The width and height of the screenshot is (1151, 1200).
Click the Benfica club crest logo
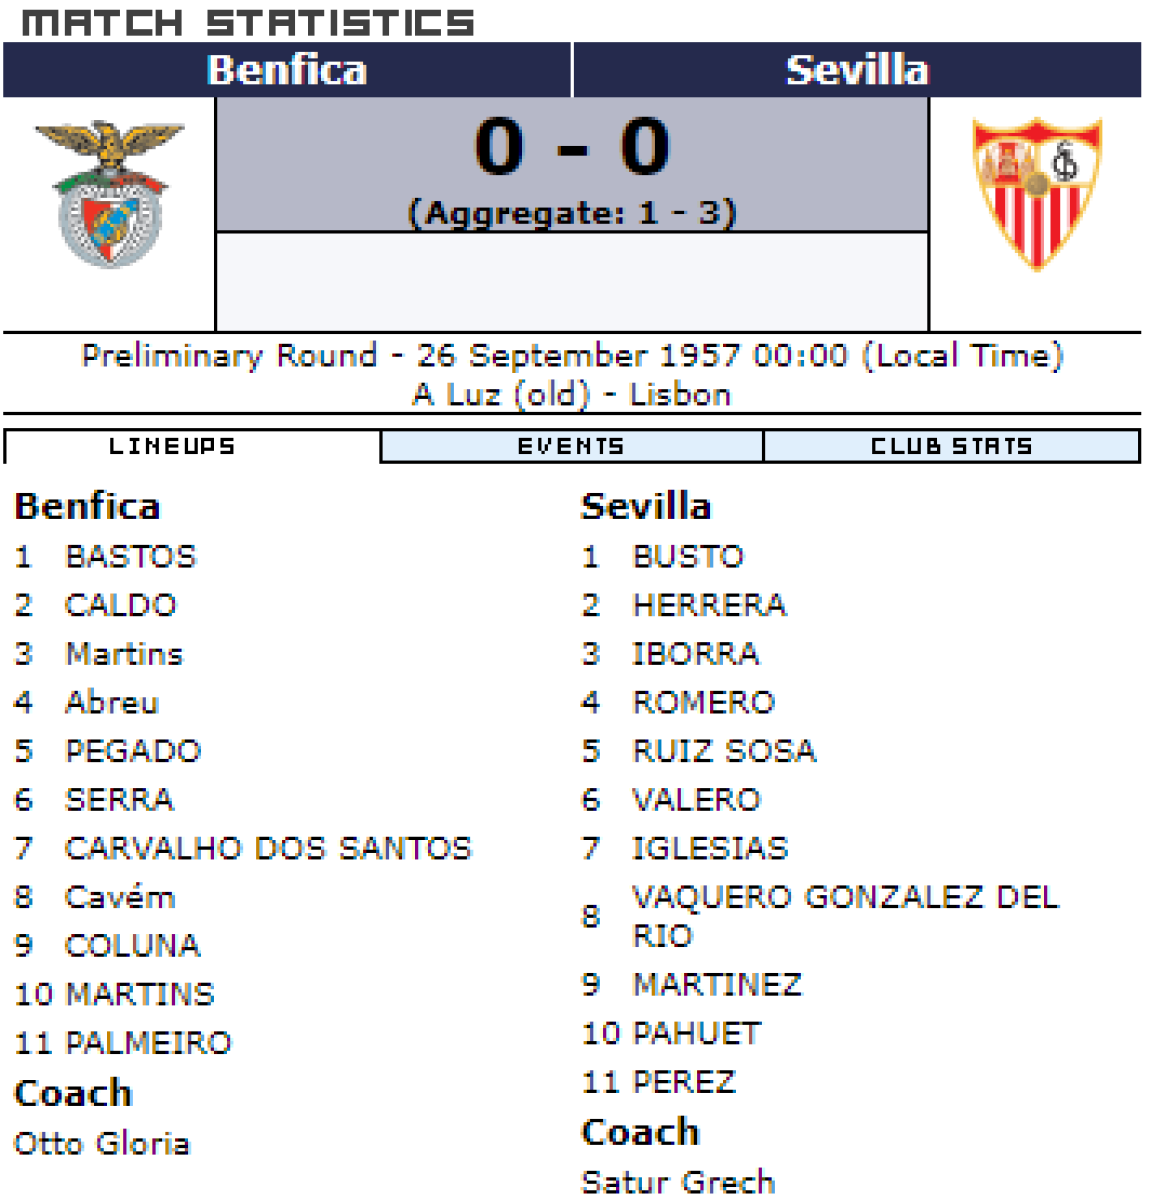[110, 193]
